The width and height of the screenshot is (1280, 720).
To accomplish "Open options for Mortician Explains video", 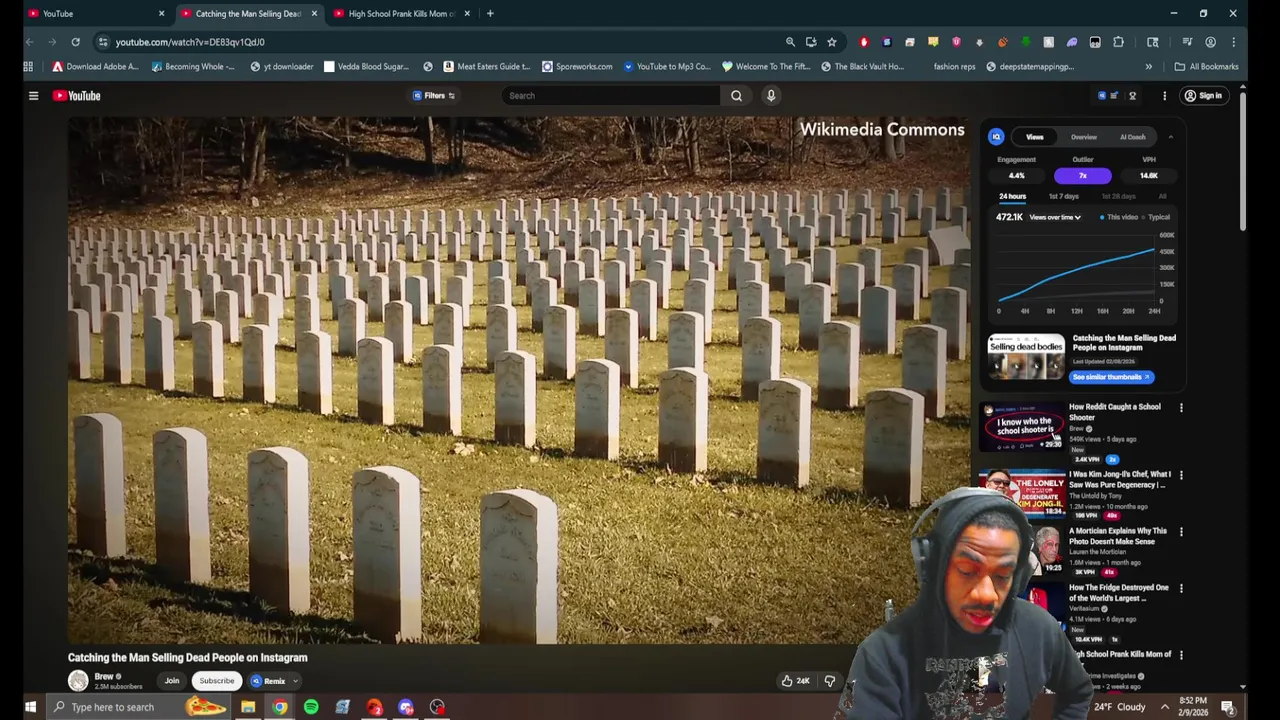I will [x=1181, y=532].
